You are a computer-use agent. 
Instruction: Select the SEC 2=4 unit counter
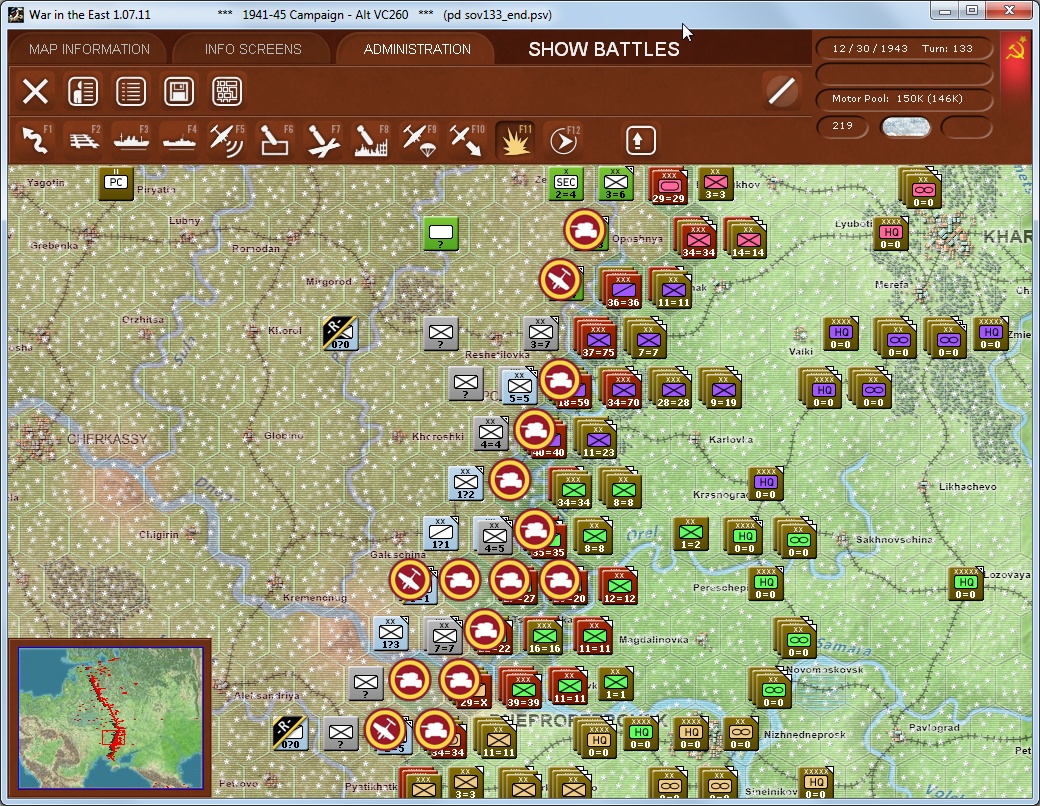[x=566, y=184]
